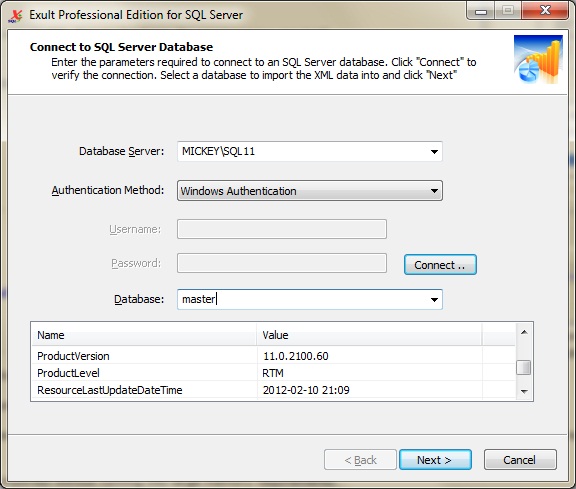Close the Exult wizard window
576x489 pixels.
pyautogui.click(x=545, y=11)
